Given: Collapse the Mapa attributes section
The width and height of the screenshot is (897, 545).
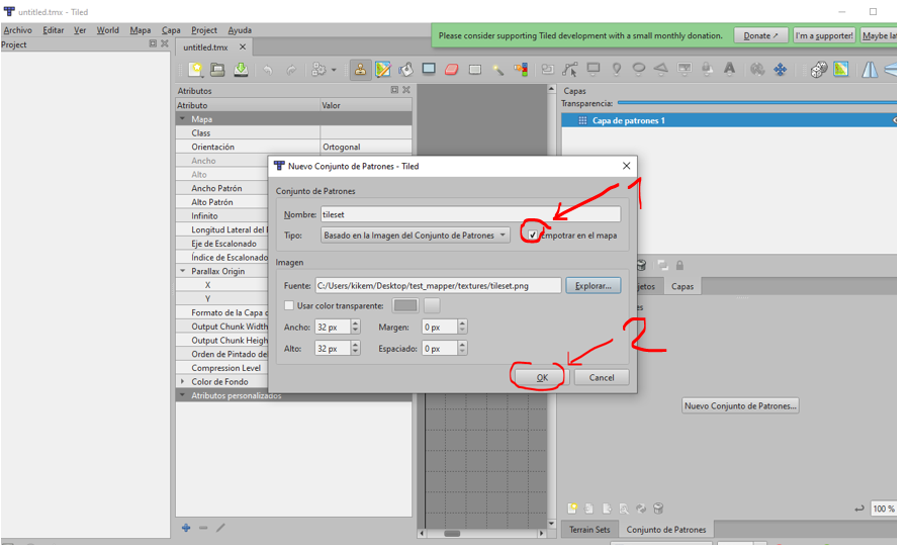Looking at the screenshot, I should [x=183, y=119].
